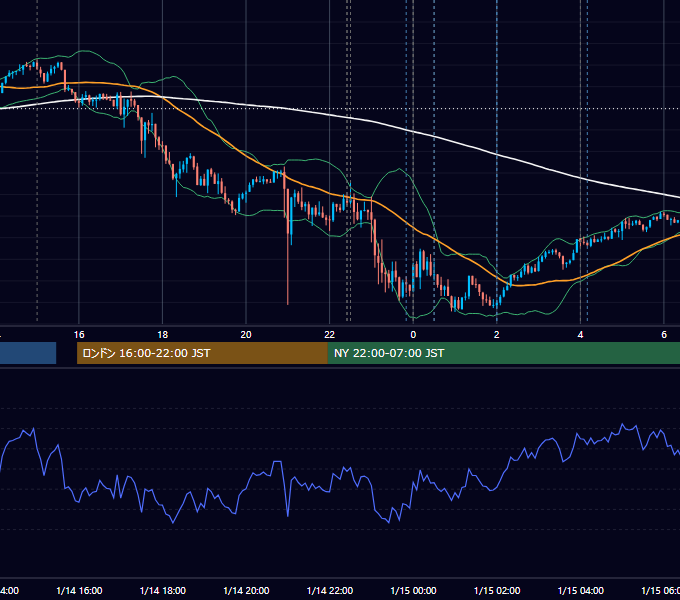Click the 20 hour label on chart axis

click(x=246, y=335)
